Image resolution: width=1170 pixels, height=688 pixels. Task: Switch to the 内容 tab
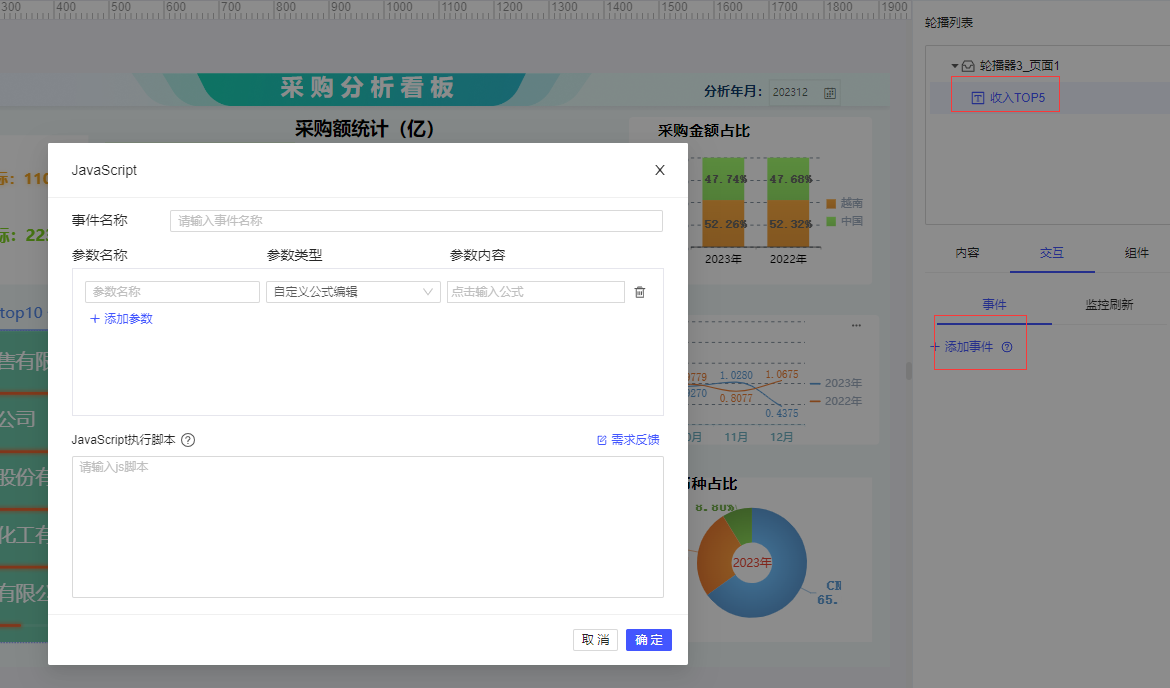tap(967, 253)
